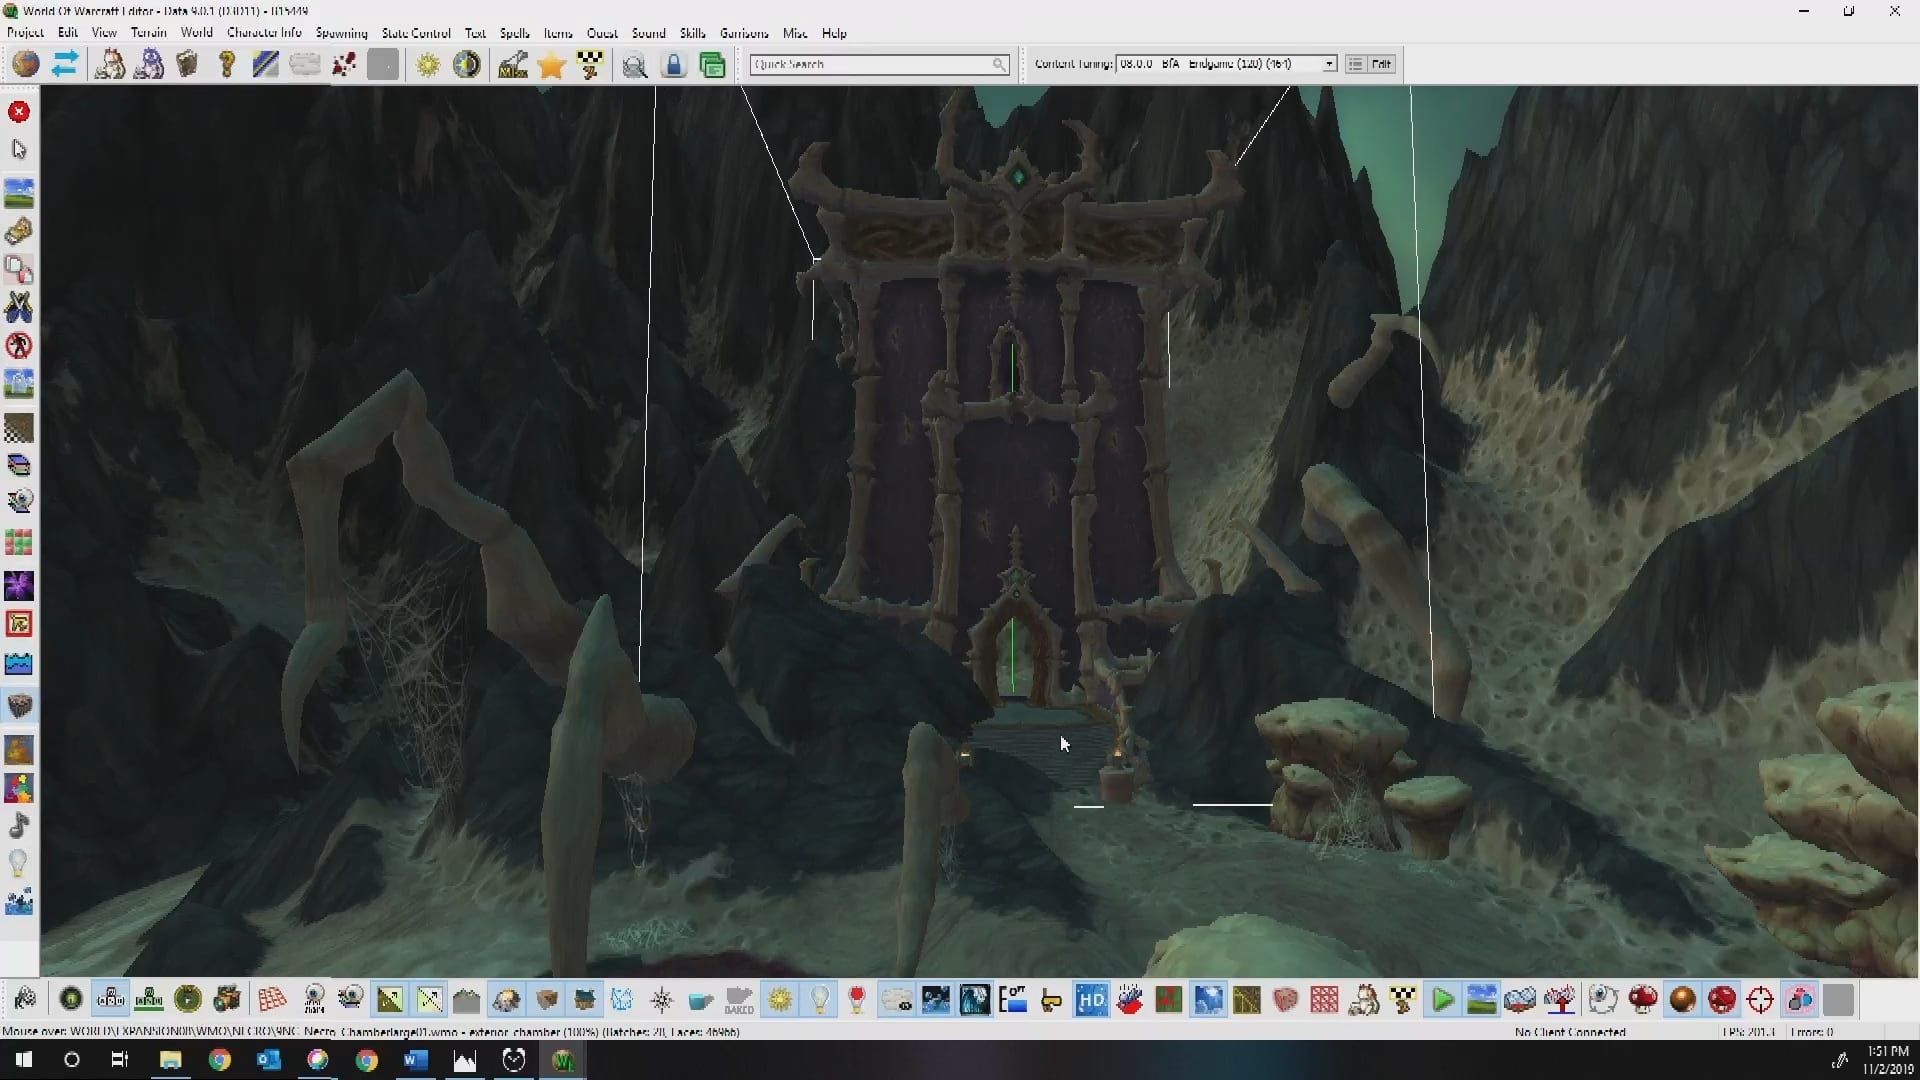The image size is (1920, 1080).
Task: Expand the Content Tuning dropdown
Action: tap(1329, 64)
